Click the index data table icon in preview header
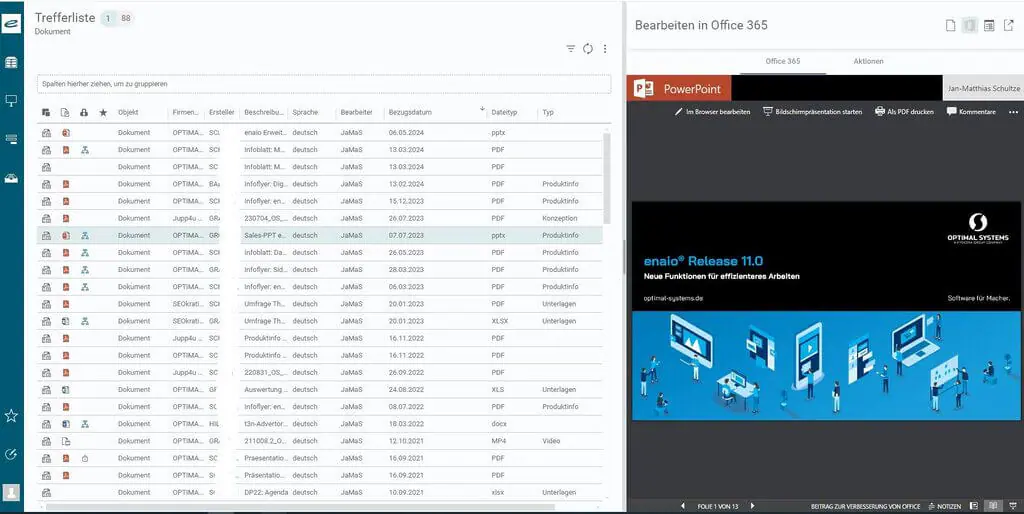The height and width of the screenshot is (514, 1024). [989, 25]
